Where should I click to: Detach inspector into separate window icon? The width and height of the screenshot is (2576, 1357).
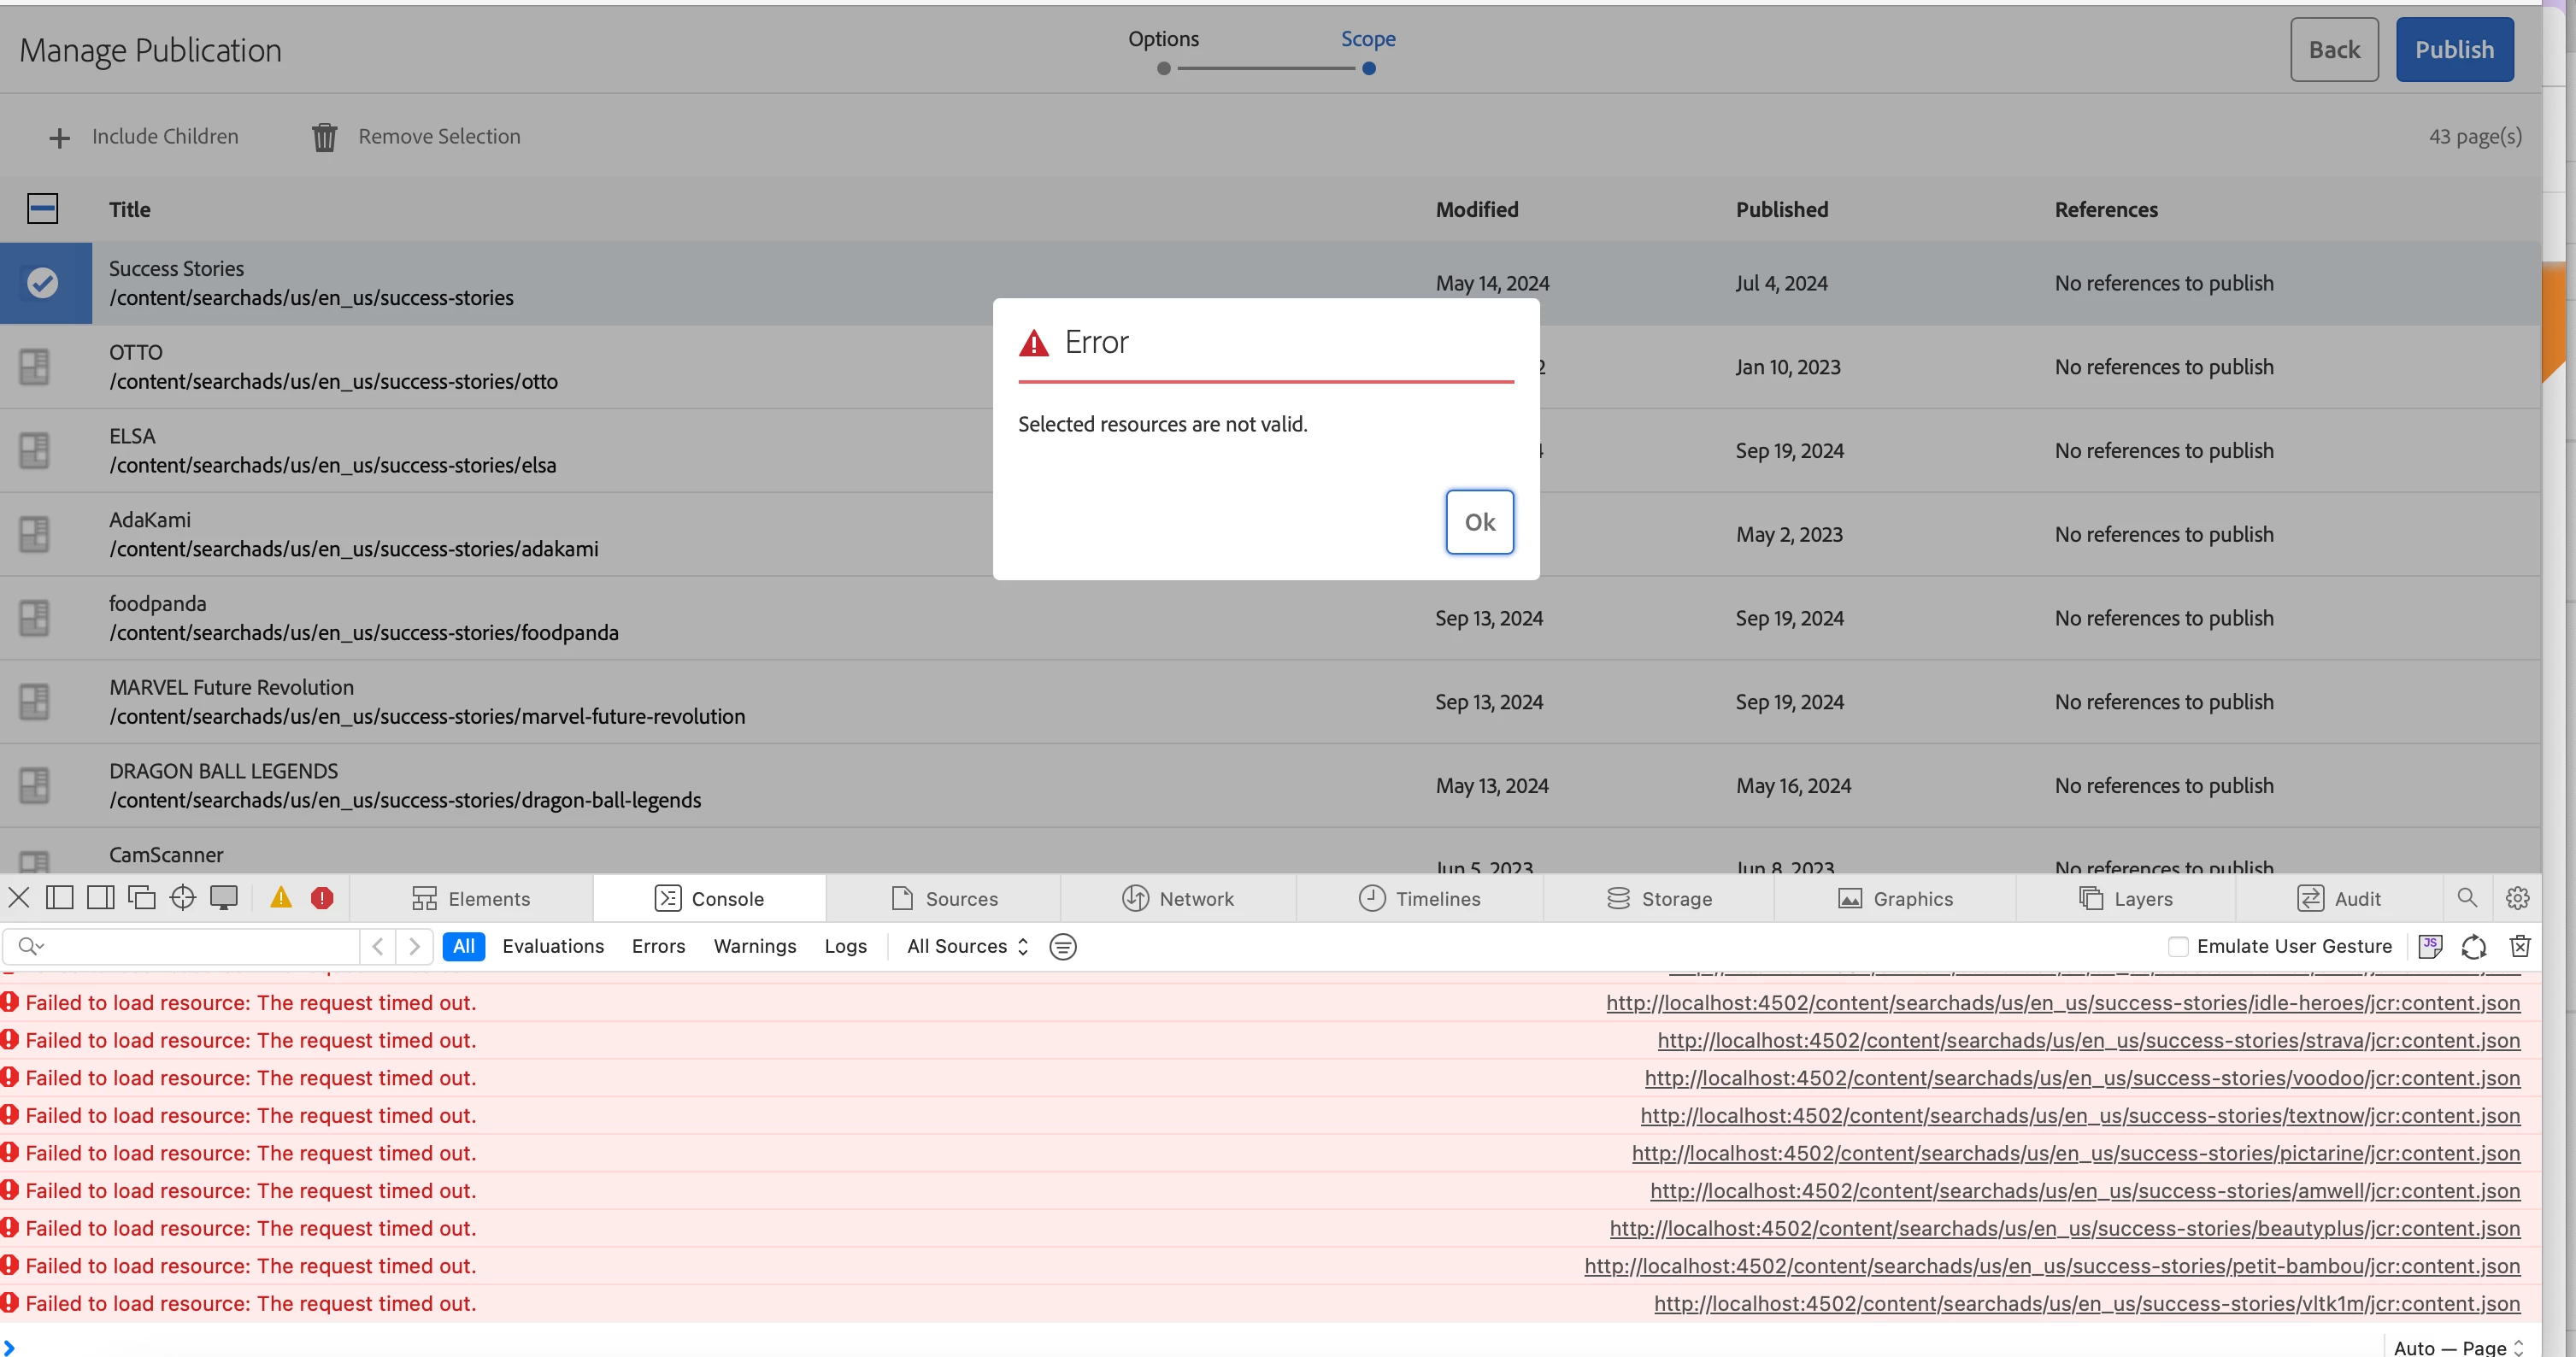(x=142, y=898)
